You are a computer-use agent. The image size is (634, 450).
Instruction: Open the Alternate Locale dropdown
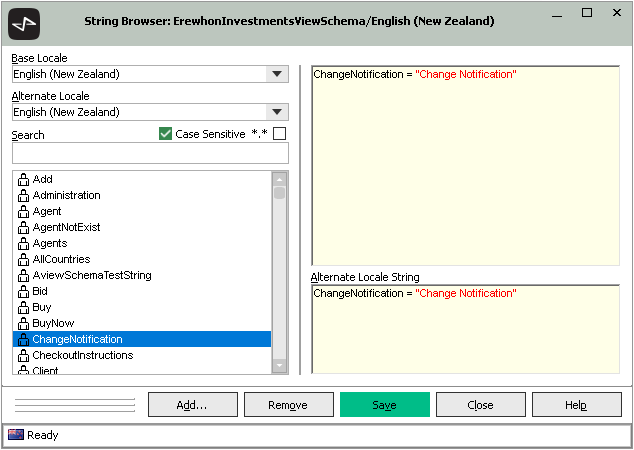277,112
